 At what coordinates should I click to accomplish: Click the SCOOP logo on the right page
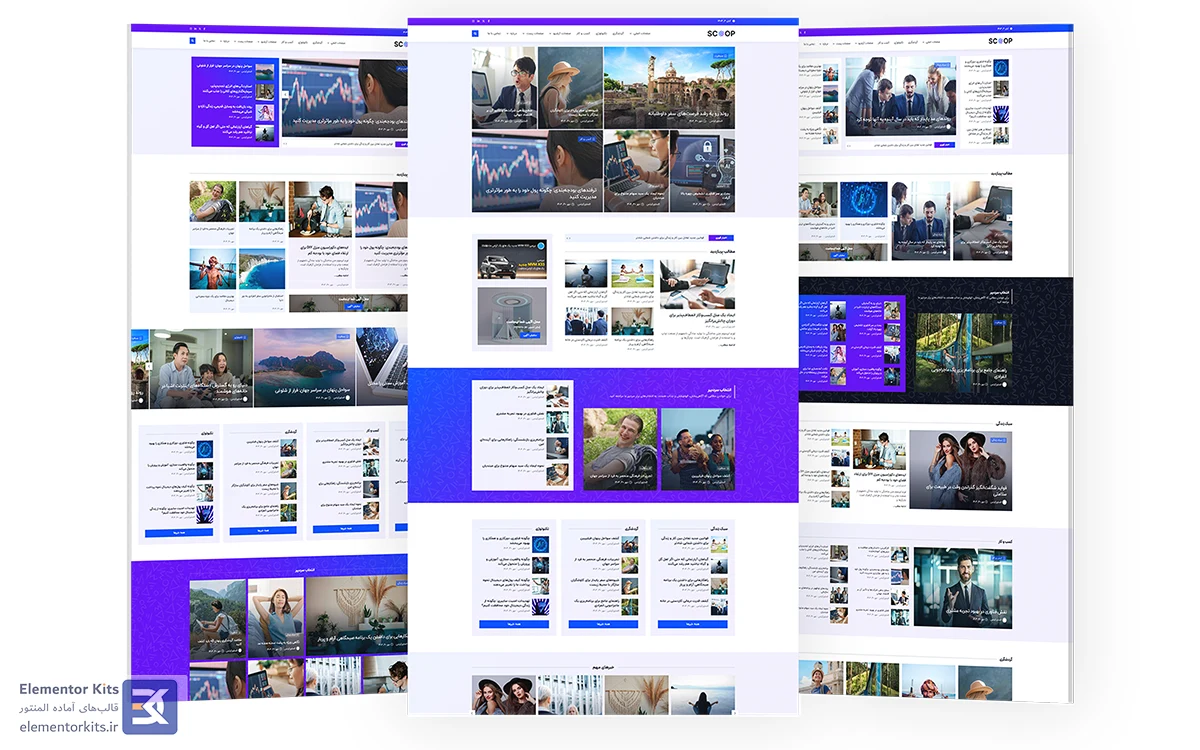pos(999,40)
